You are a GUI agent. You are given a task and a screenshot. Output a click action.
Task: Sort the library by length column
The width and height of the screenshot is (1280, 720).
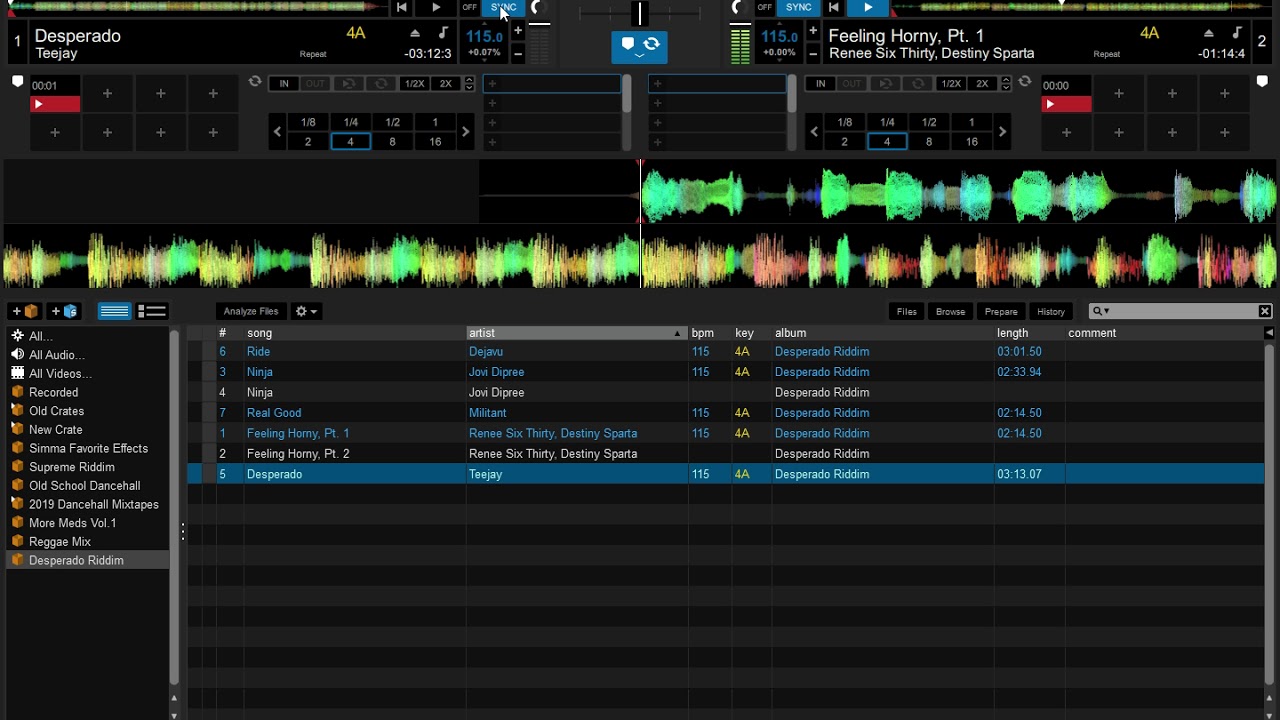click(x=1029, y=333)
